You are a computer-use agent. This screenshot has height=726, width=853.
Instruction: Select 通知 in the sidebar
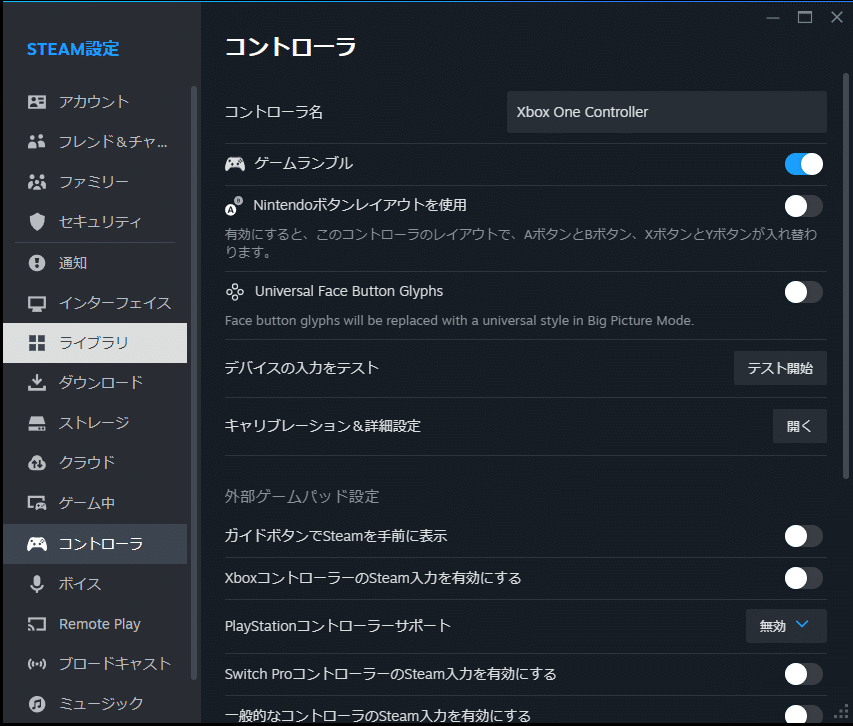[x=95, y=263]
